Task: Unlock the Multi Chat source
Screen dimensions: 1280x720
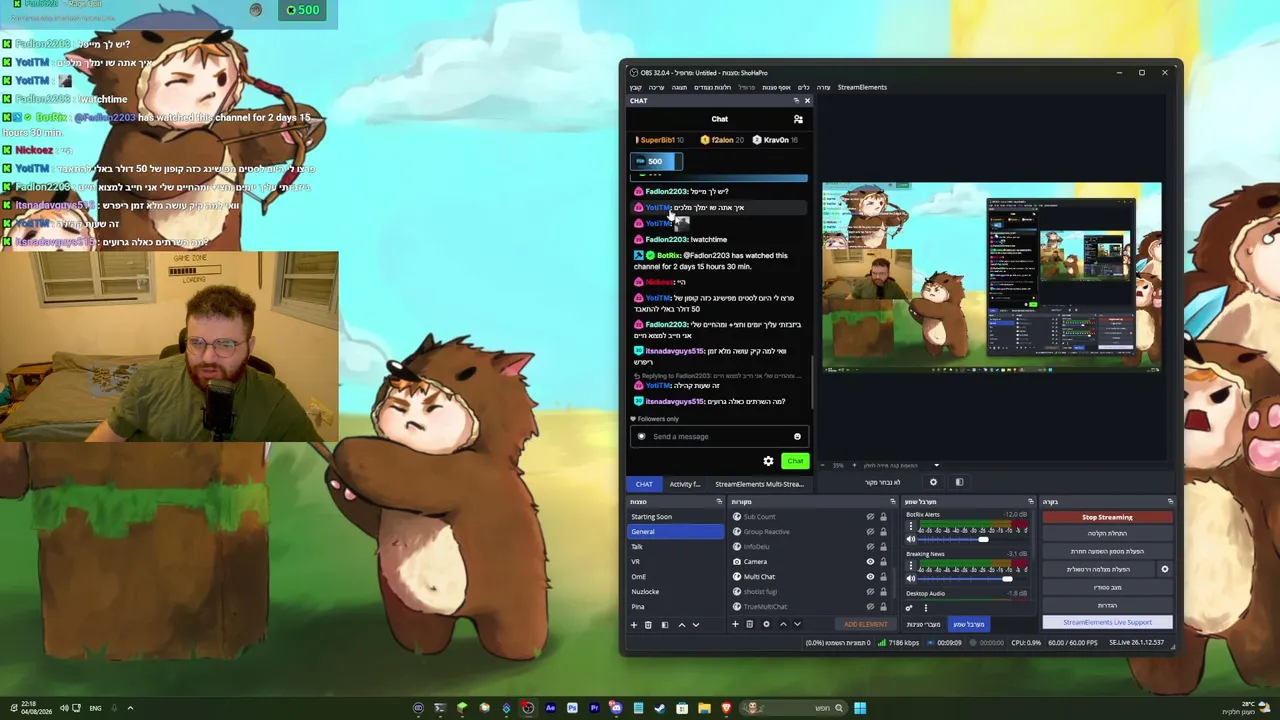Action: [x=883, y=577]
